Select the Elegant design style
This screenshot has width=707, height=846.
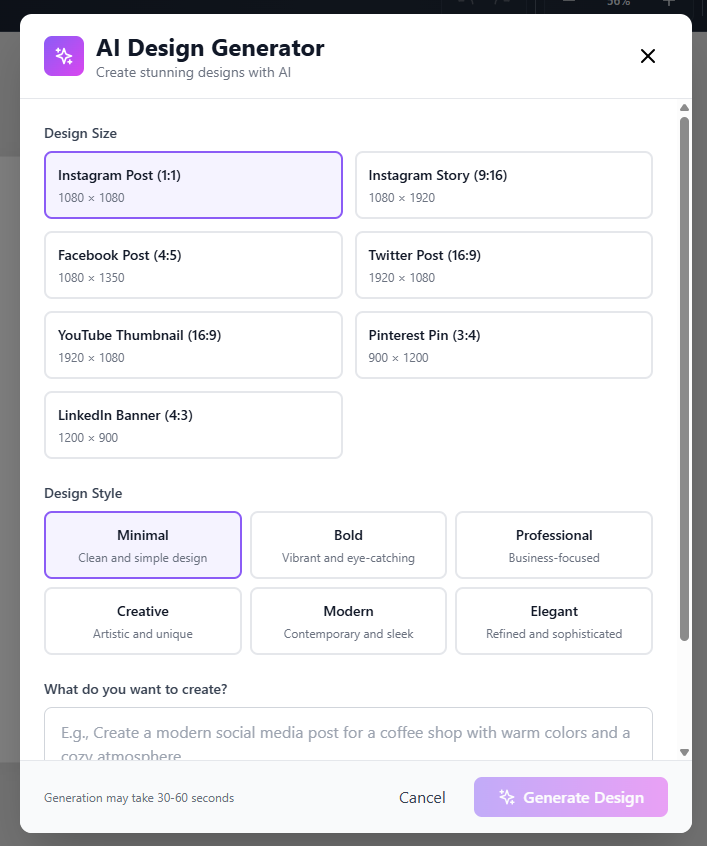tap(554, 621)
